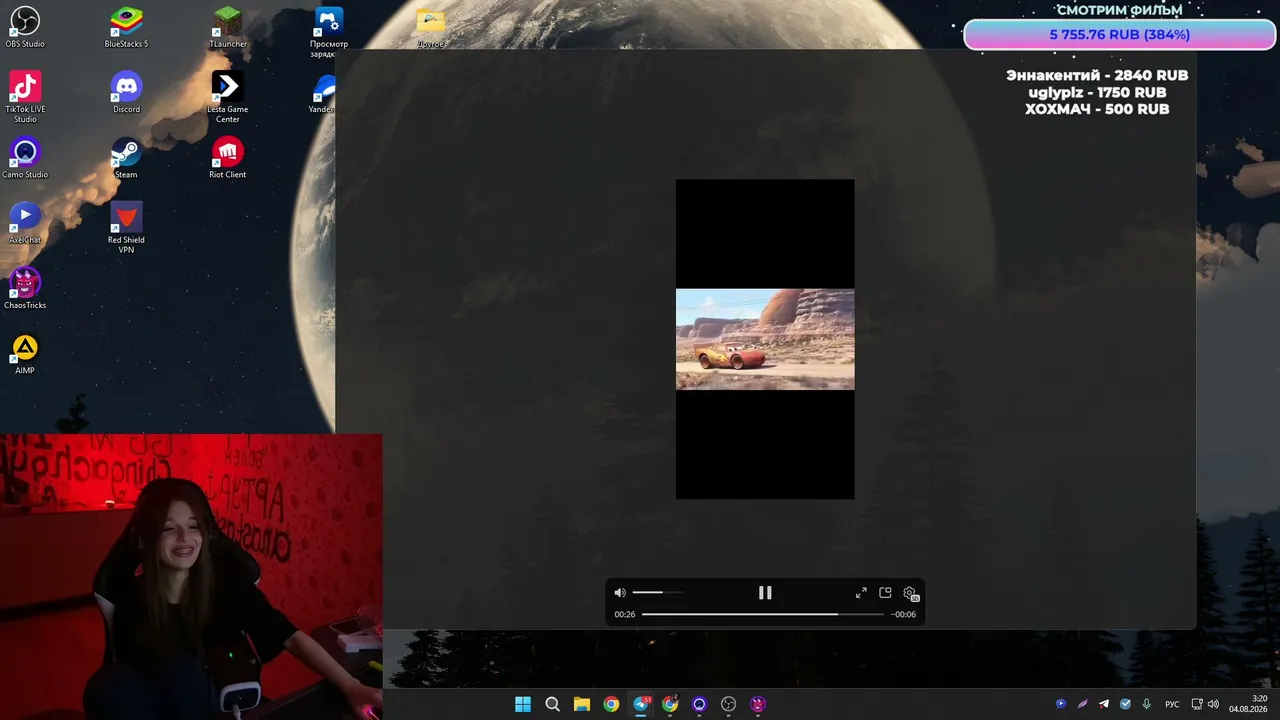Open the ChaosTricks desktop shortcut
1280x720 pixels.
(x=25, y=288)
